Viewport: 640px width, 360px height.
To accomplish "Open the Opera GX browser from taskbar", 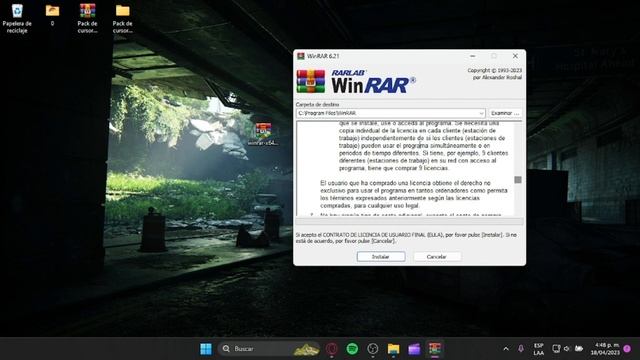I will (x=332, y=349).
